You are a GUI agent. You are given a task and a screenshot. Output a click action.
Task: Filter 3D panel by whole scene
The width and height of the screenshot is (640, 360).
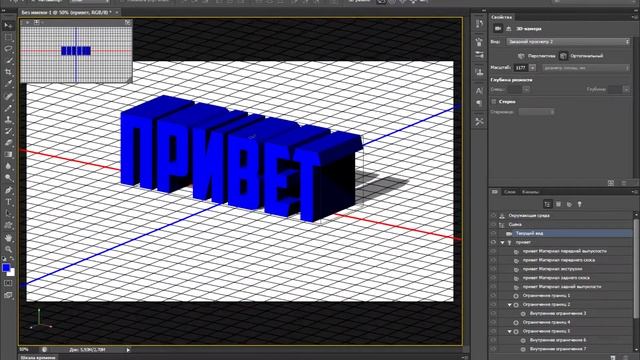tap(548, 204)
